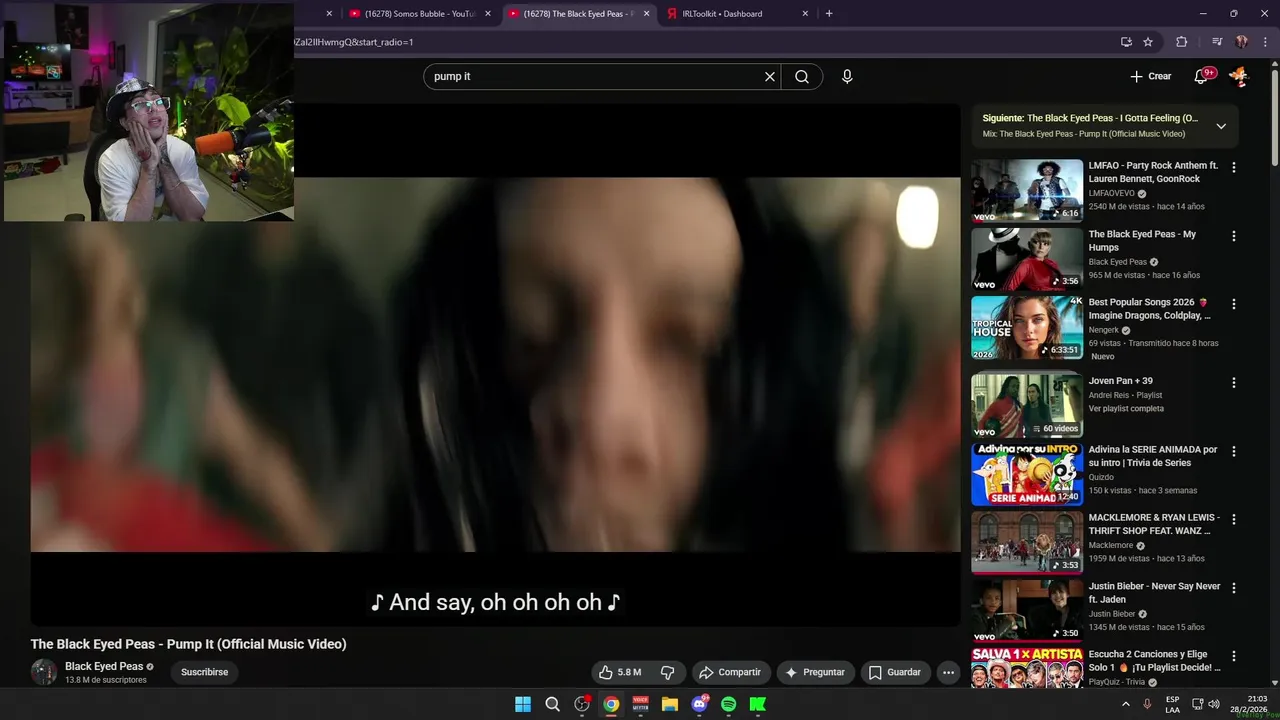The height and width of the screenshot is (720, 1280).
Task: Open options for Justin Bieber Never Say Never
Action: [x=1234, y=589]
